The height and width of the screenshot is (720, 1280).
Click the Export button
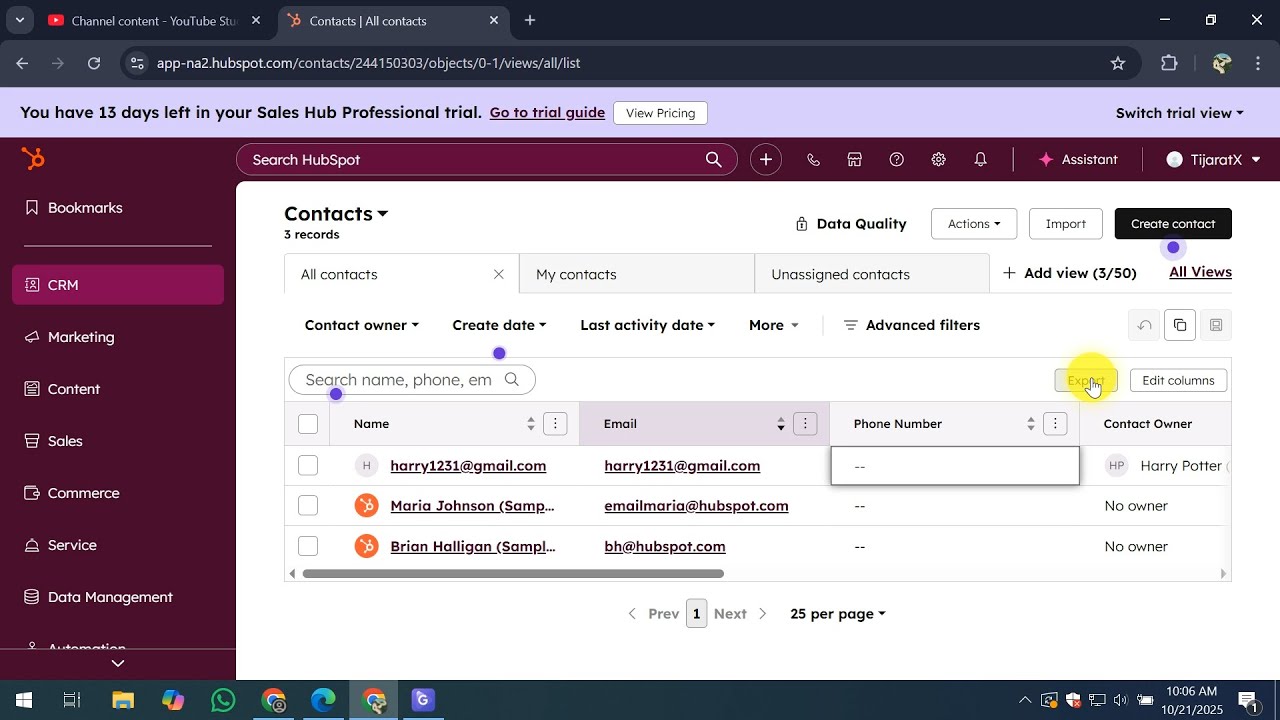click(x=1086, y=380)
